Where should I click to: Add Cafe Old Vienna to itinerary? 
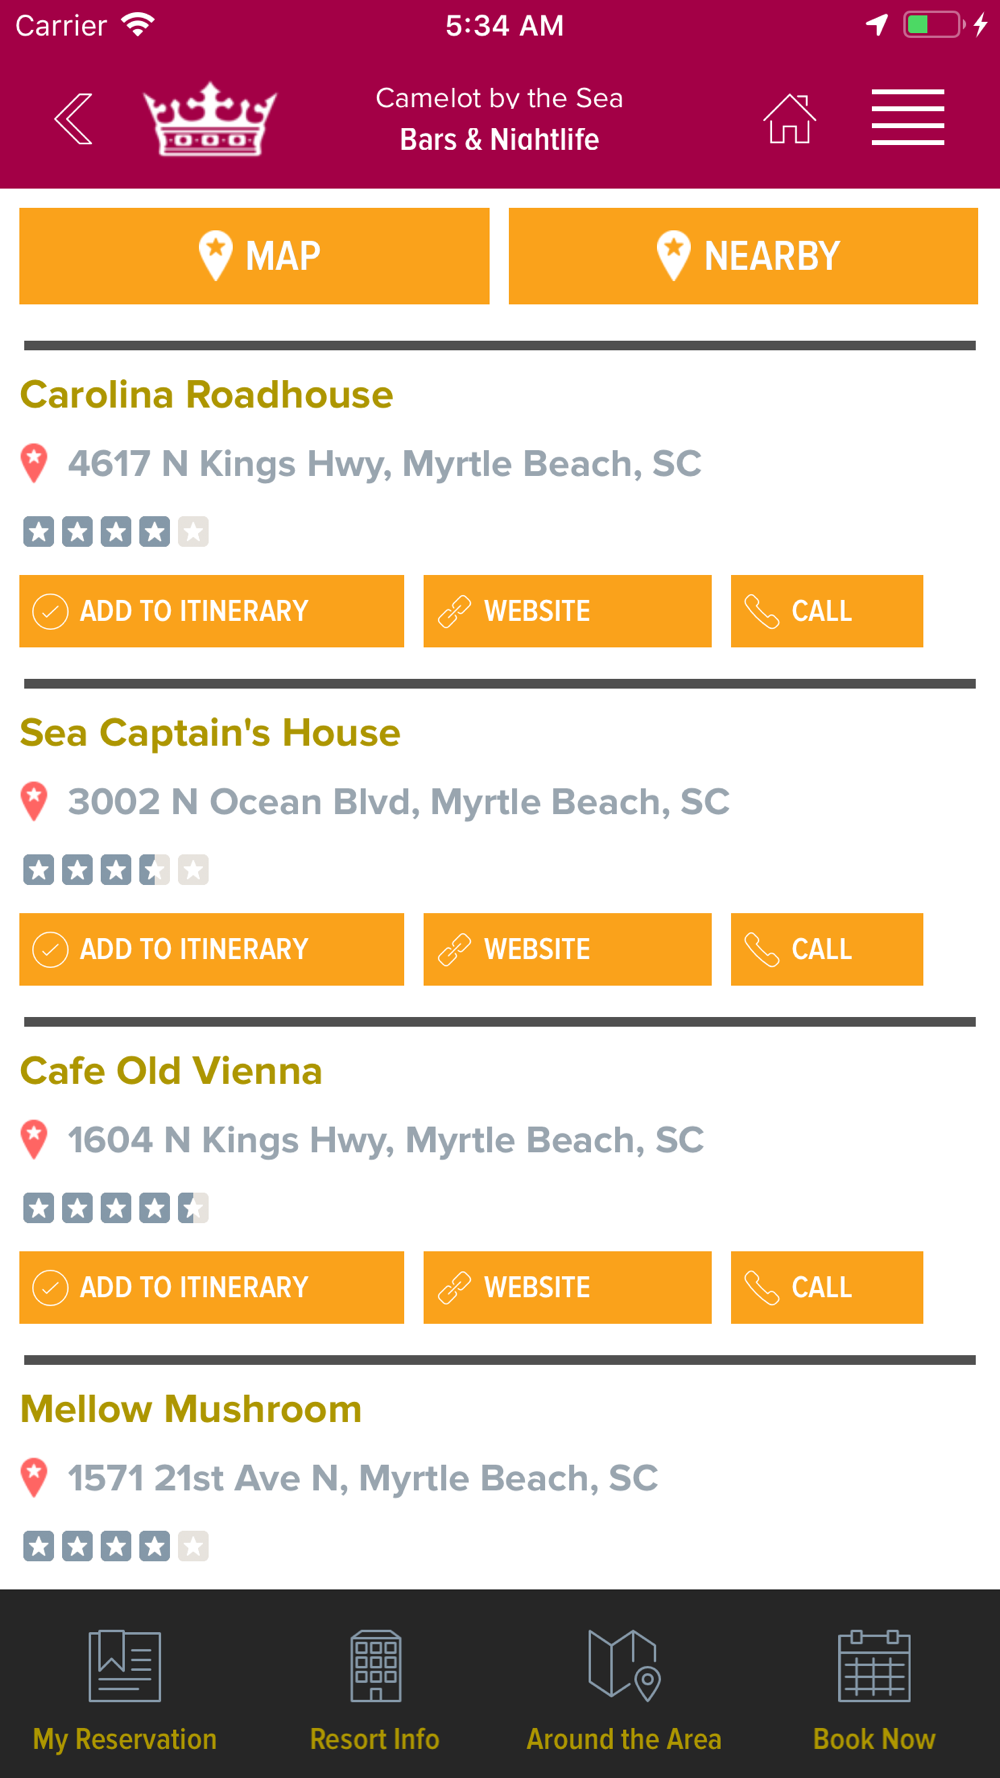click(211, 1287)
